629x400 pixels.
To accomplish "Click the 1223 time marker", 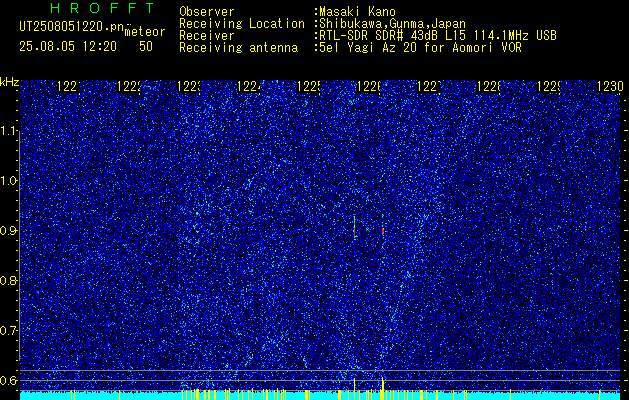I will point(189,86).
